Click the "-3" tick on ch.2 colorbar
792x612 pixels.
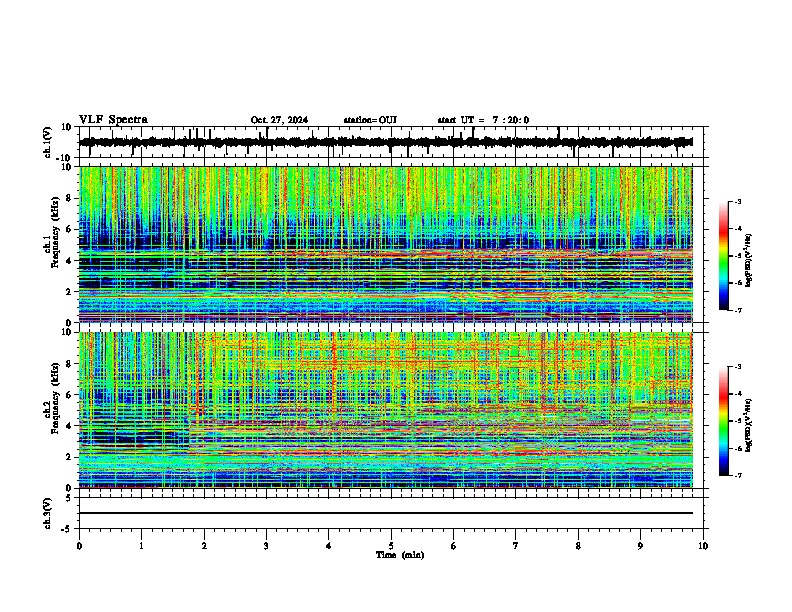737,367
